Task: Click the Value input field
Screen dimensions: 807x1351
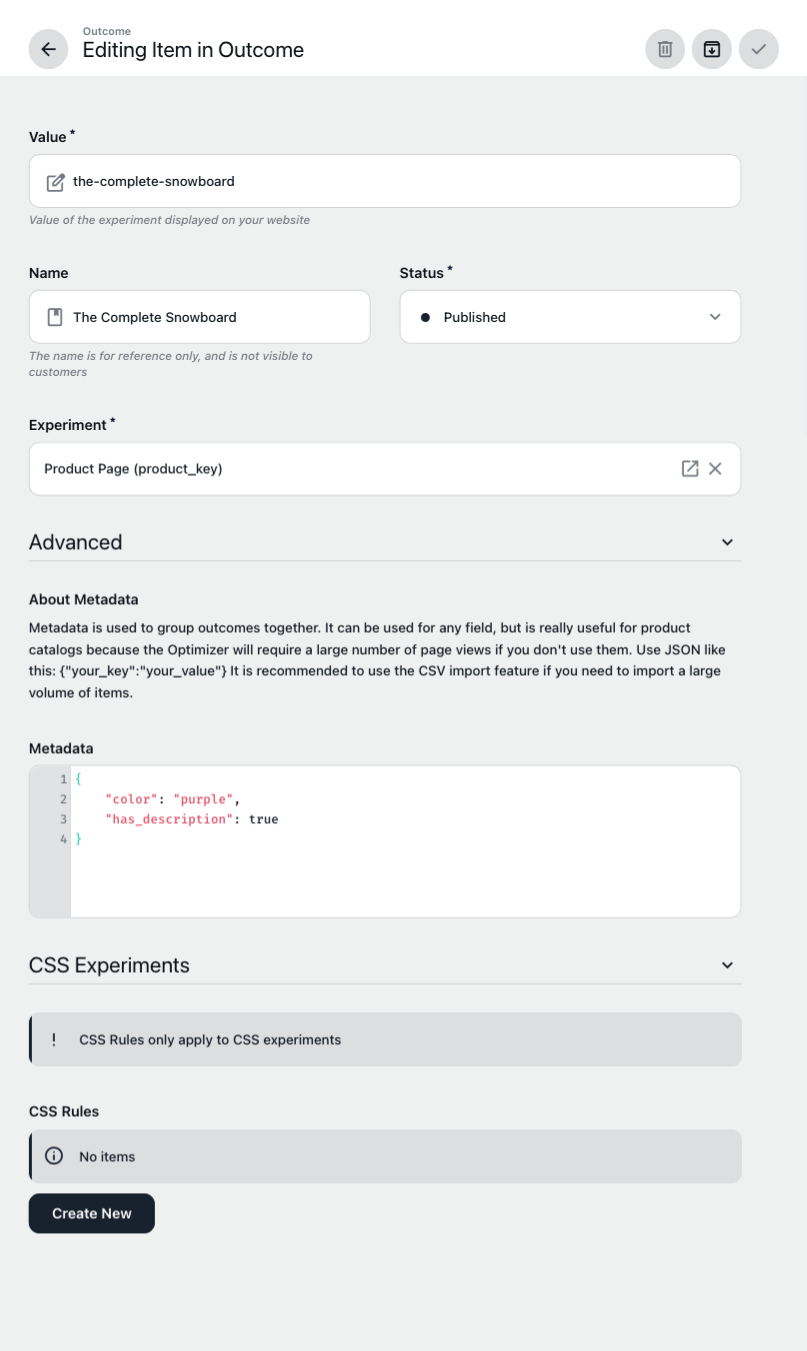Action: pyautogui.click(x=385, y=181)
